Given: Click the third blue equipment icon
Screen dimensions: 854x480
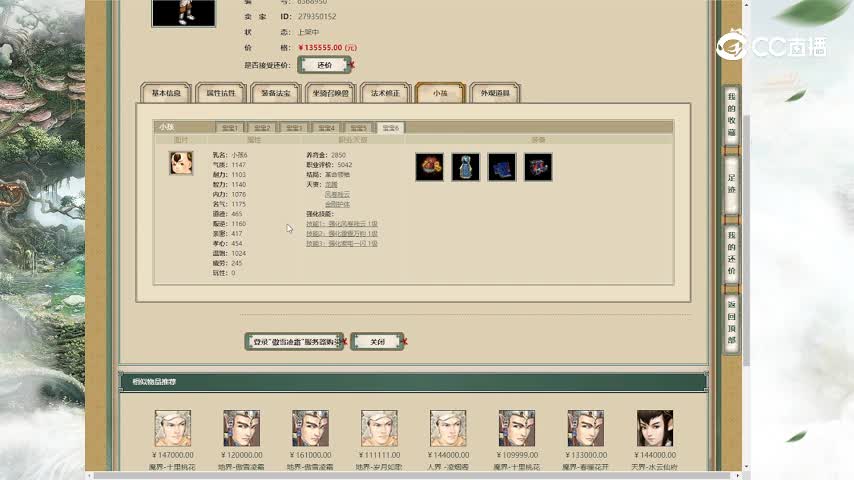Looking at the screenshot, I should tap(502, 167).
